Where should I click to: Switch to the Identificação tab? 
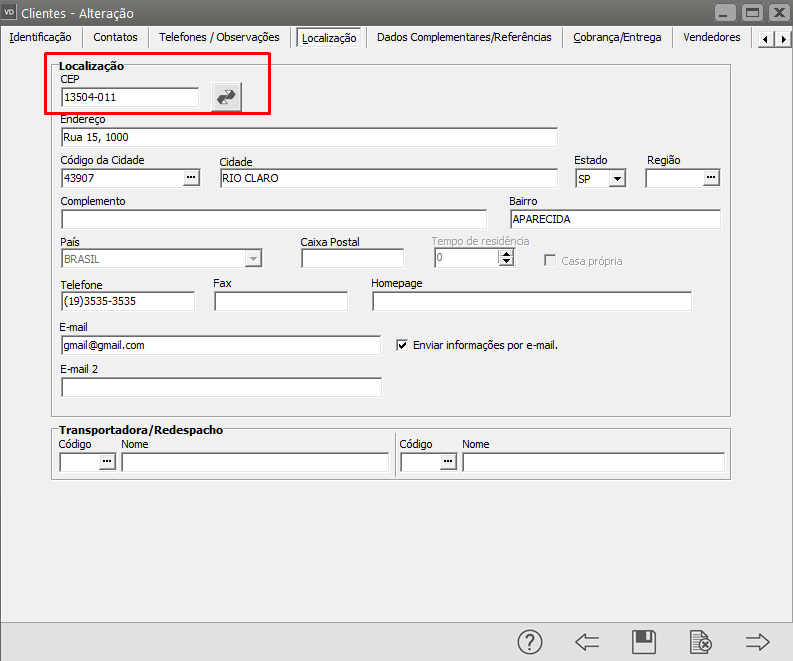click(40, 37)
